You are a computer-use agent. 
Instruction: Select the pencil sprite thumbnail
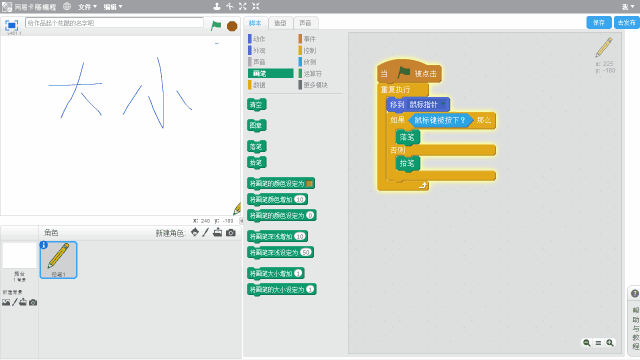(x=58, y=260)
